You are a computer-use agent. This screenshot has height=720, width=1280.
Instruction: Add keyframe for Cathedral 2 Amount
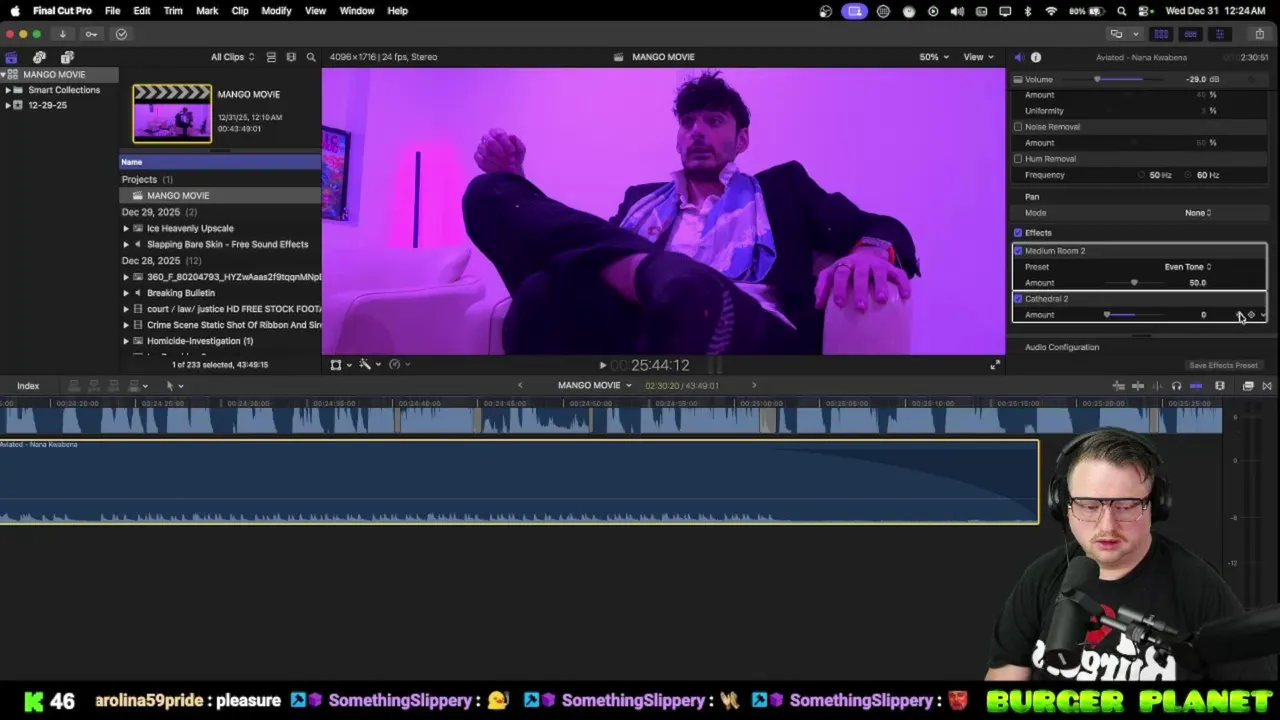[1251, 315]
